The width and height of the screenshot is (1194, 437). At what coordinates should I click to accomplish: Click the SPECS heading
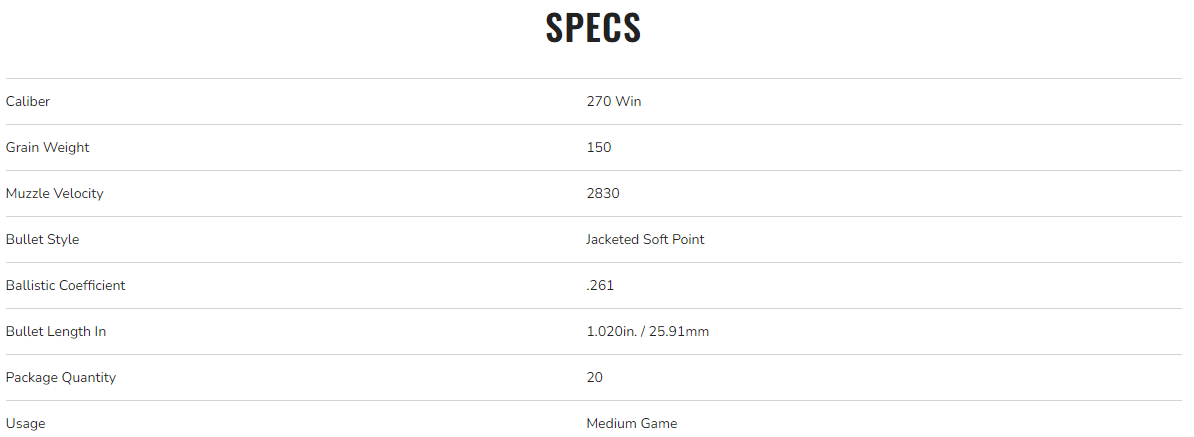[593, 28]
